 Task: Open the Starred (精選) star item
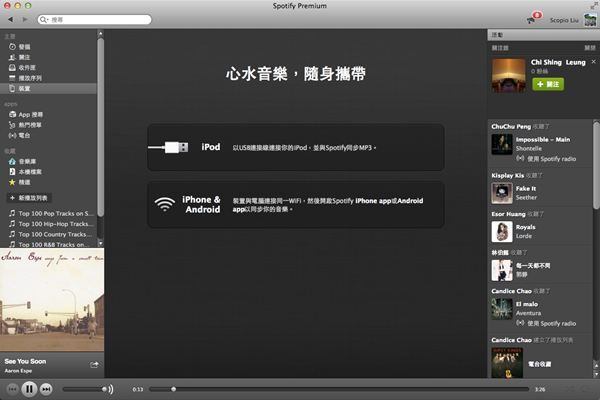click(20, 182)
